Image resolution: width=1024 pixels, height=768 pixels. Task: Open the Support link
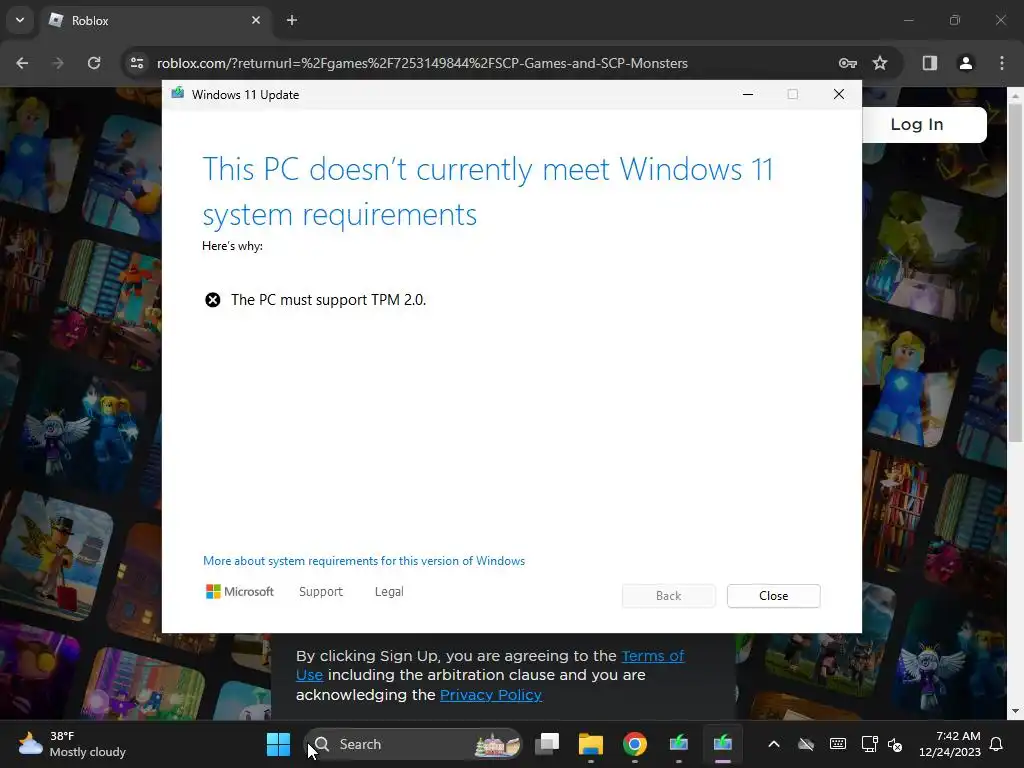[321, 592]
